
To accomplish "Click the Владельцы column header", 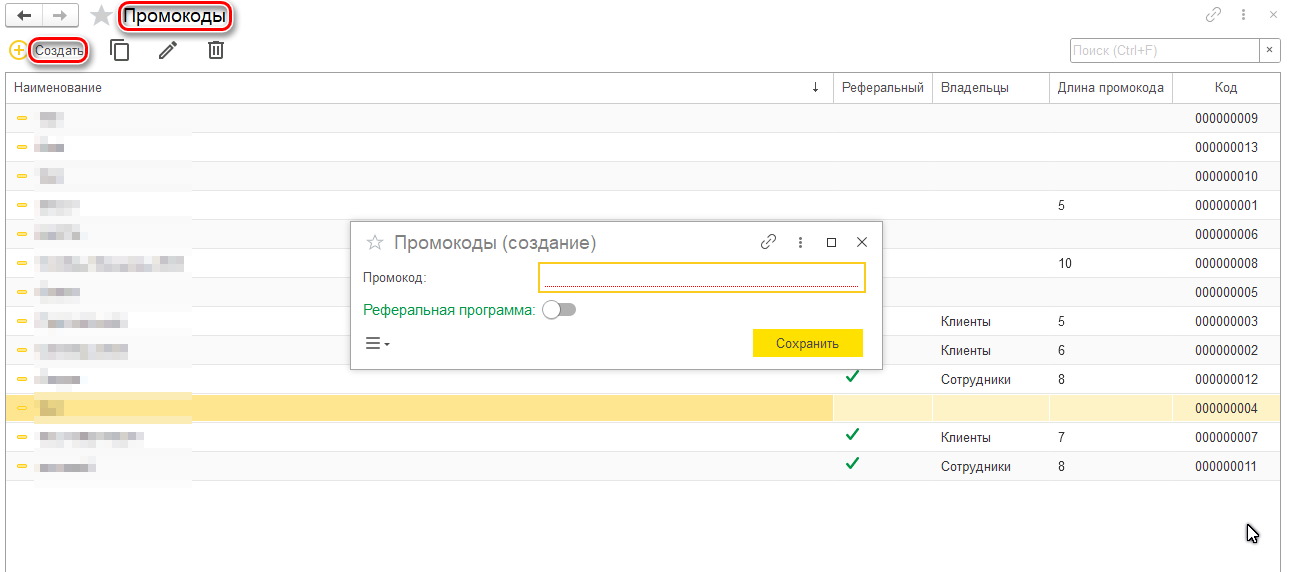I will pos(991,88).
